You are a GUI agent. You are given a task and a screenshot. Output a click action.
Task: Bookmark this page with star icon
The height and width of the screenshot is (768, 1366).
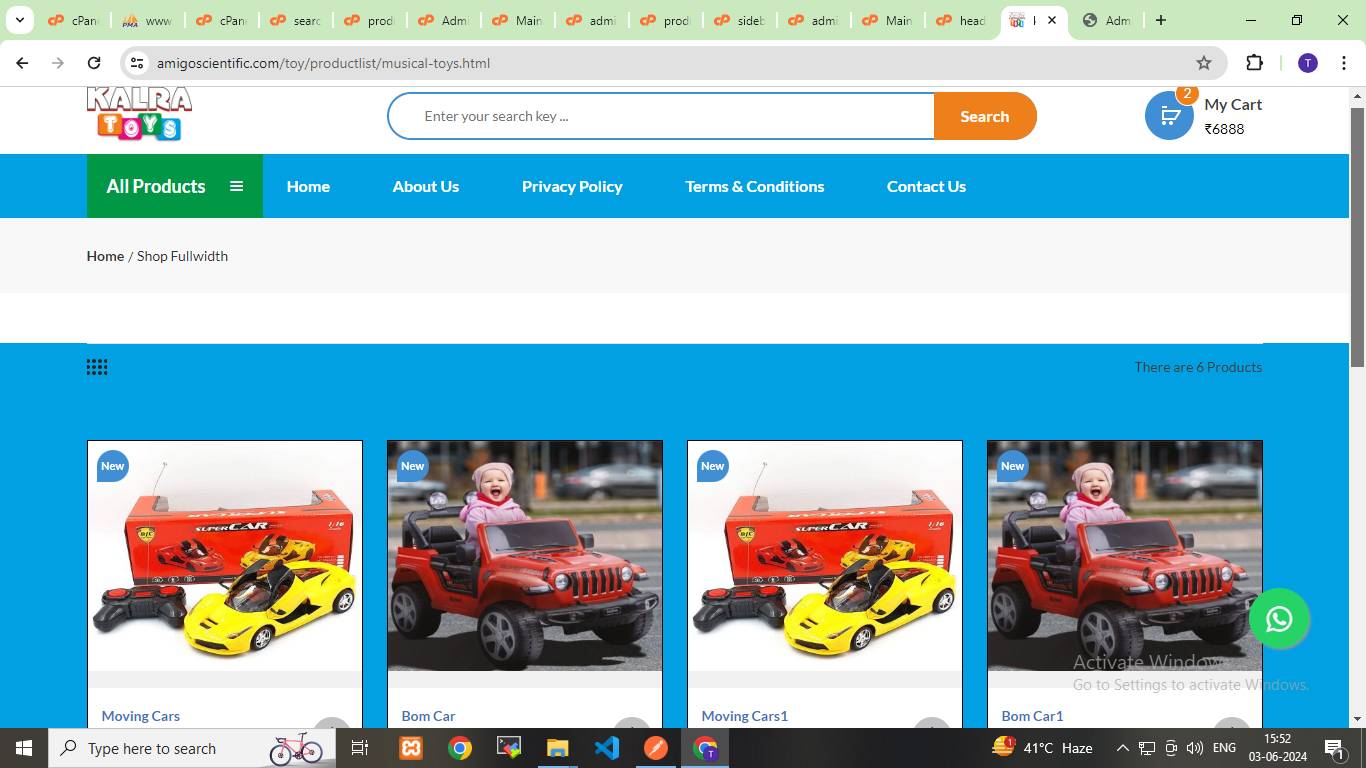(x=1204, y=63)
